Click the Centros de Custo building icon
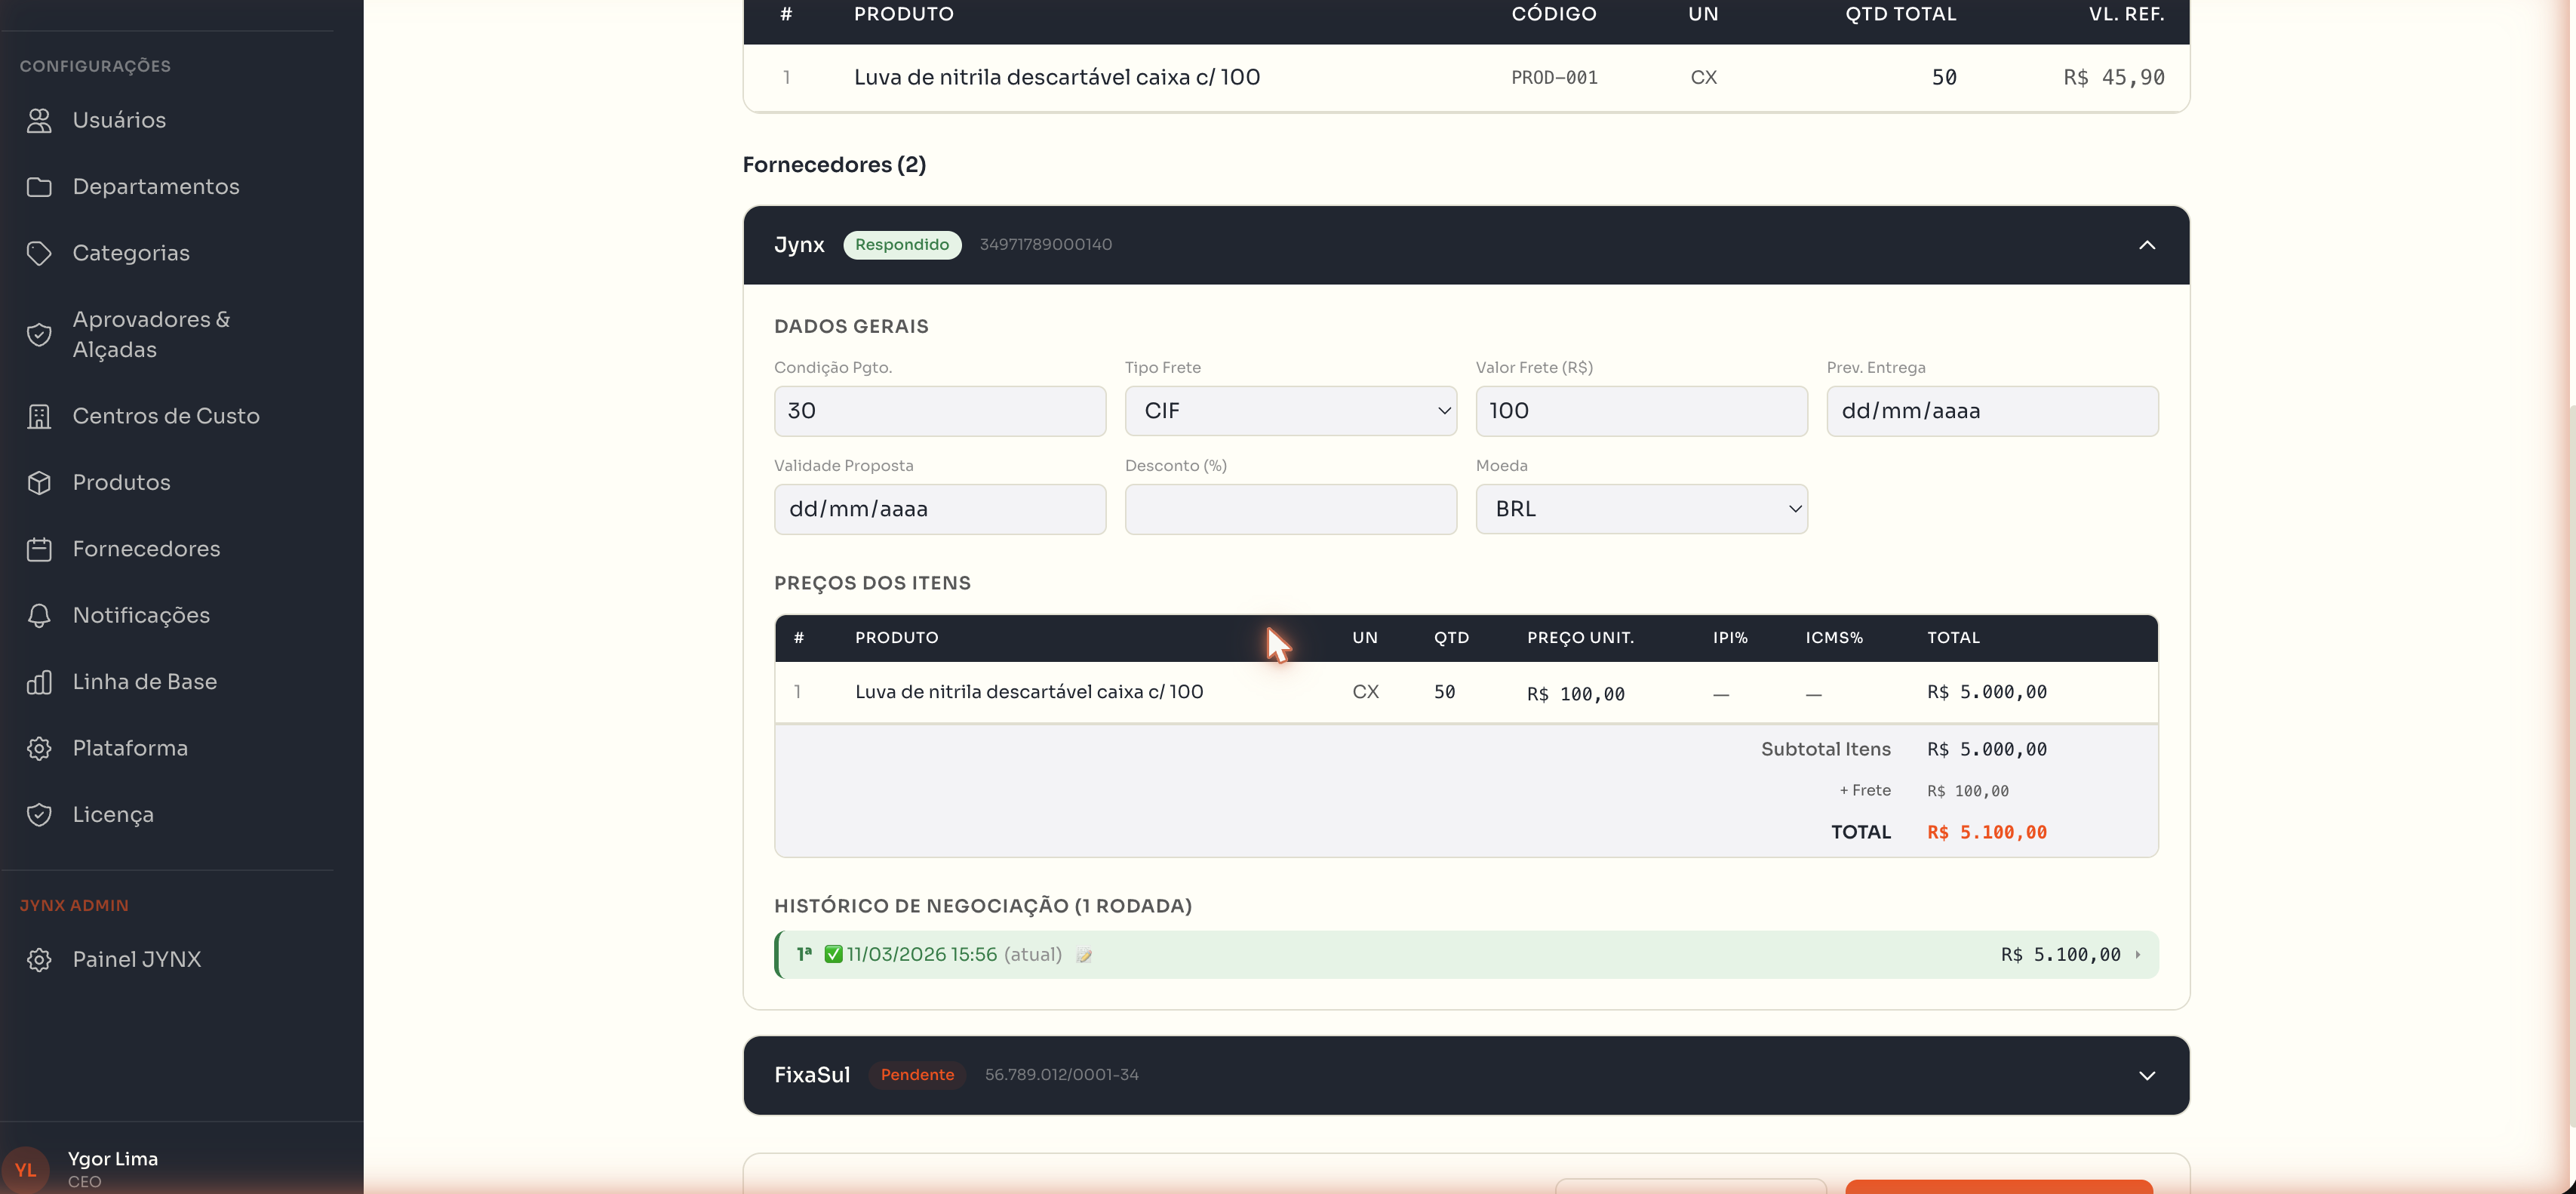The image size is (2576, 1194). (39, 416)
